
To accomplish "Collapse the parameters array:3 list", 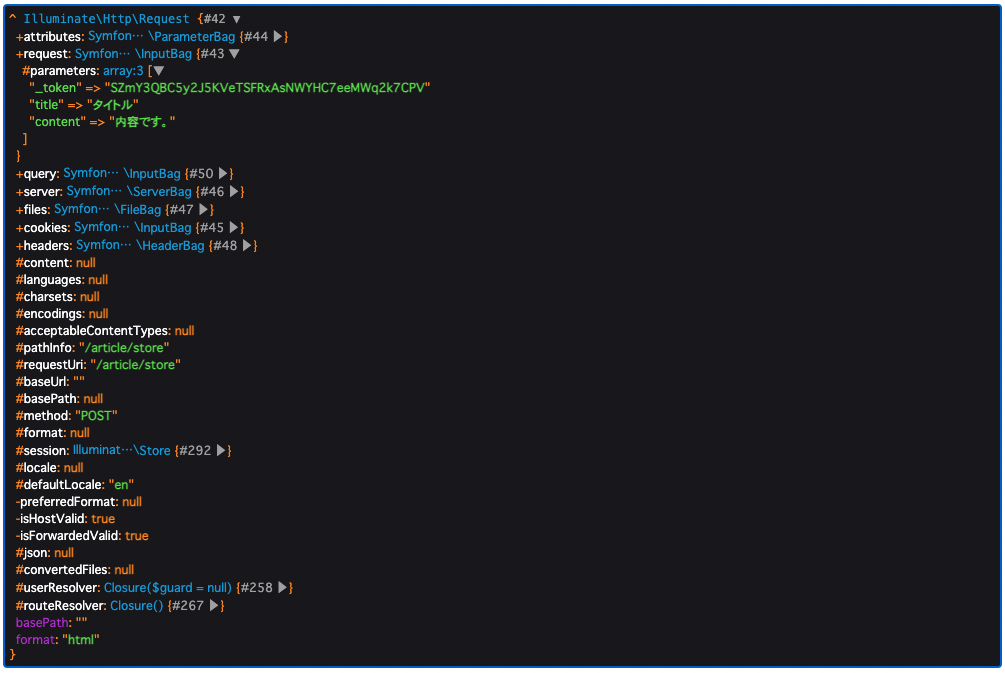I will 158,71.
